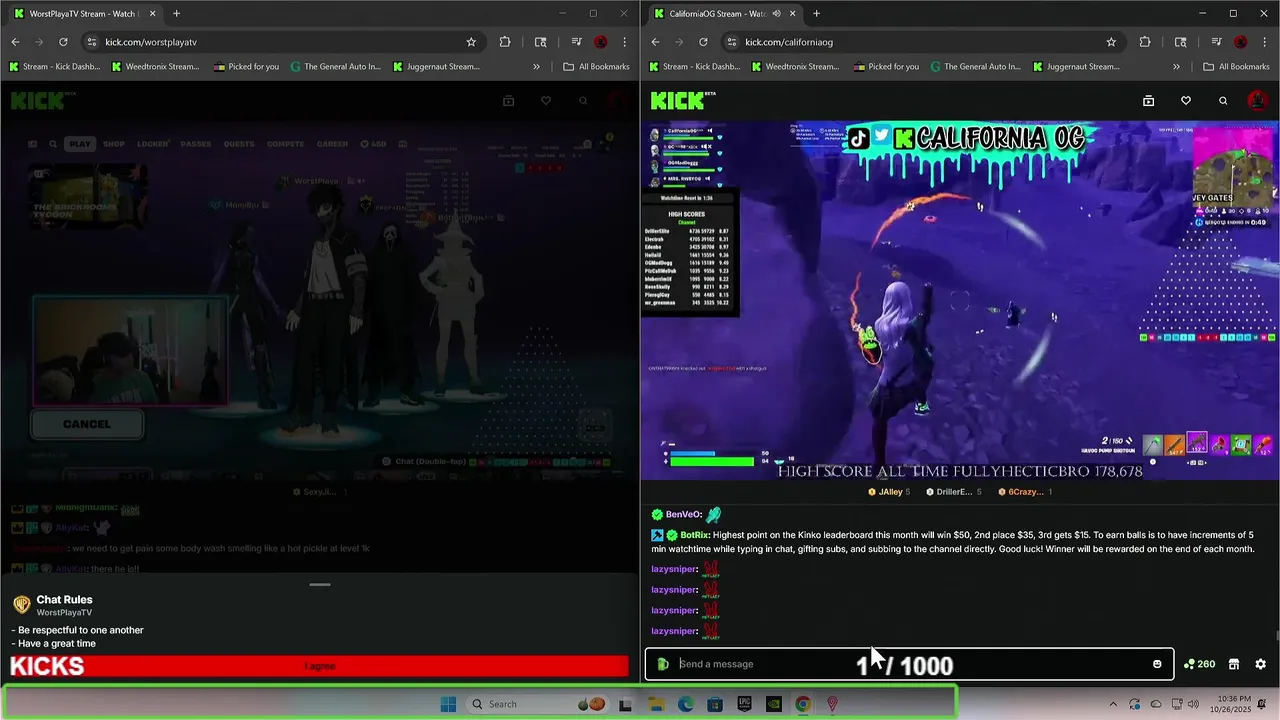Open a new tab in the CaliforniaOG window
The width and height of the screenshot is (1280, 720).
pyautogui.click(x=816, y=14)
